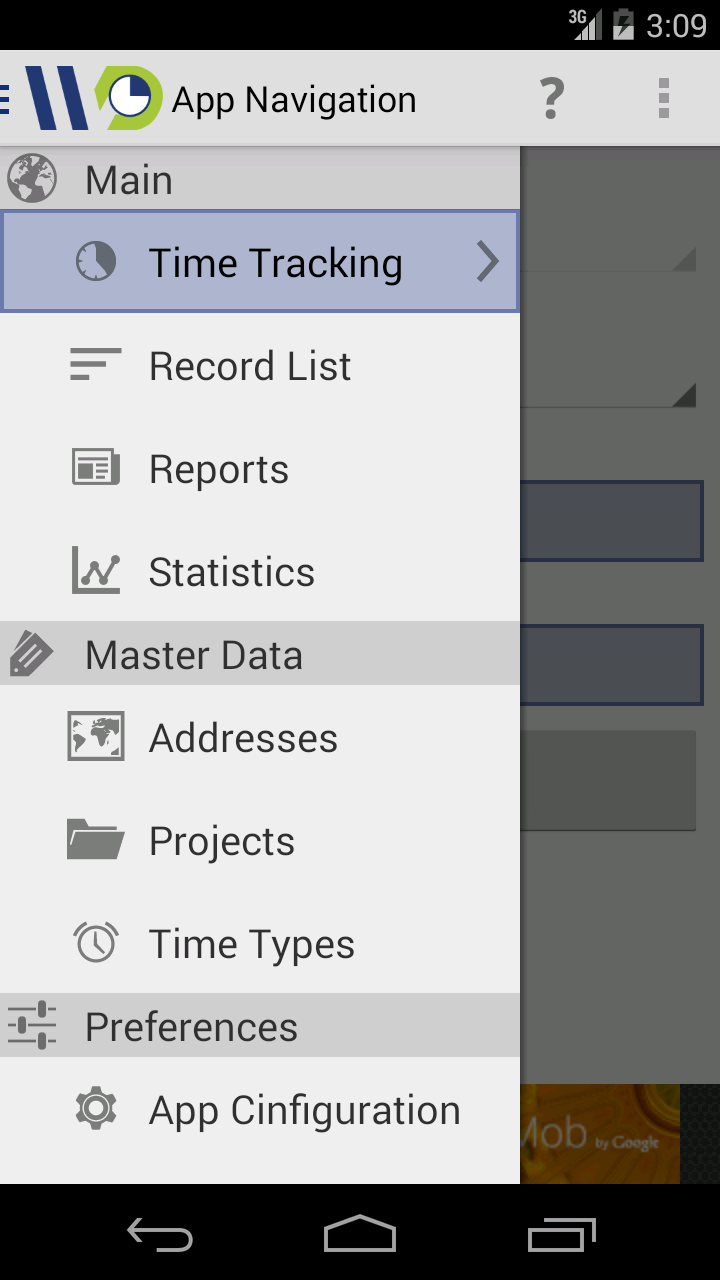Image resolution: width=720 pixels, height=1280 pixels.
Task: Tap the battery icon in status bar
Action: pyautogui.click(x=623, y=24)
